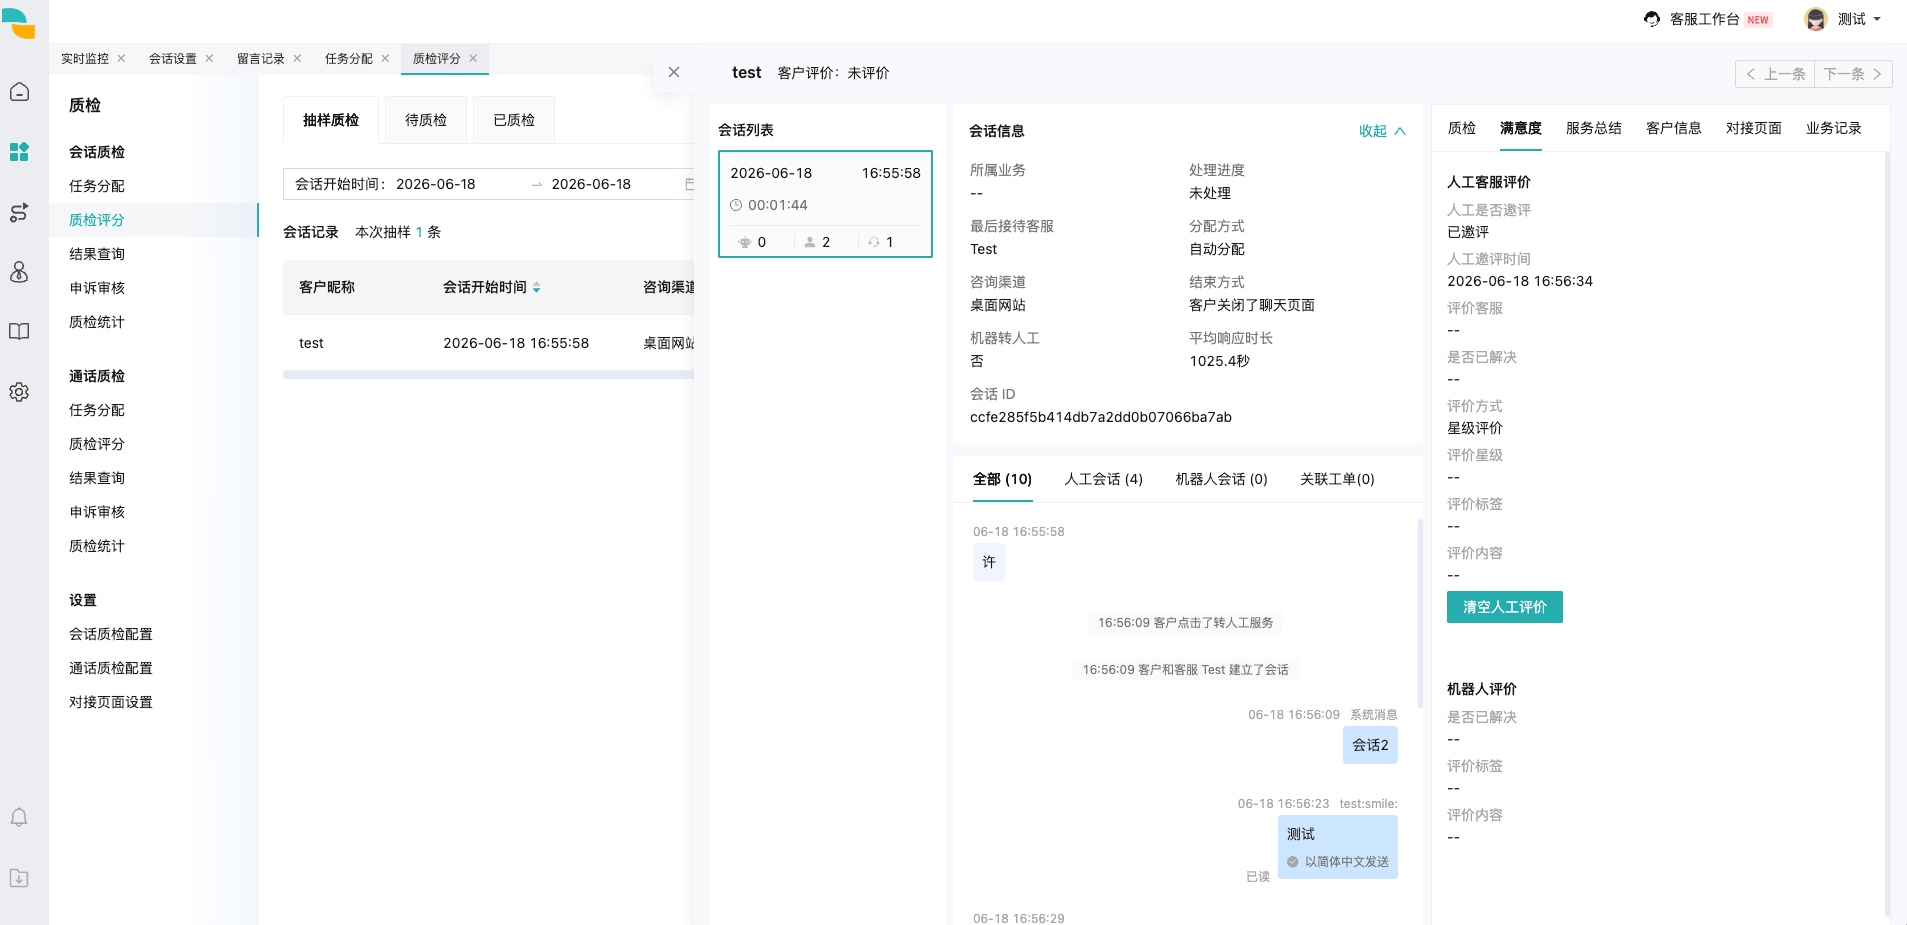This screenshot has width=1907, height=925.
Task: Click the 会话2 chat bubble
Action: pyautogui.click(x=1370, y=745)
